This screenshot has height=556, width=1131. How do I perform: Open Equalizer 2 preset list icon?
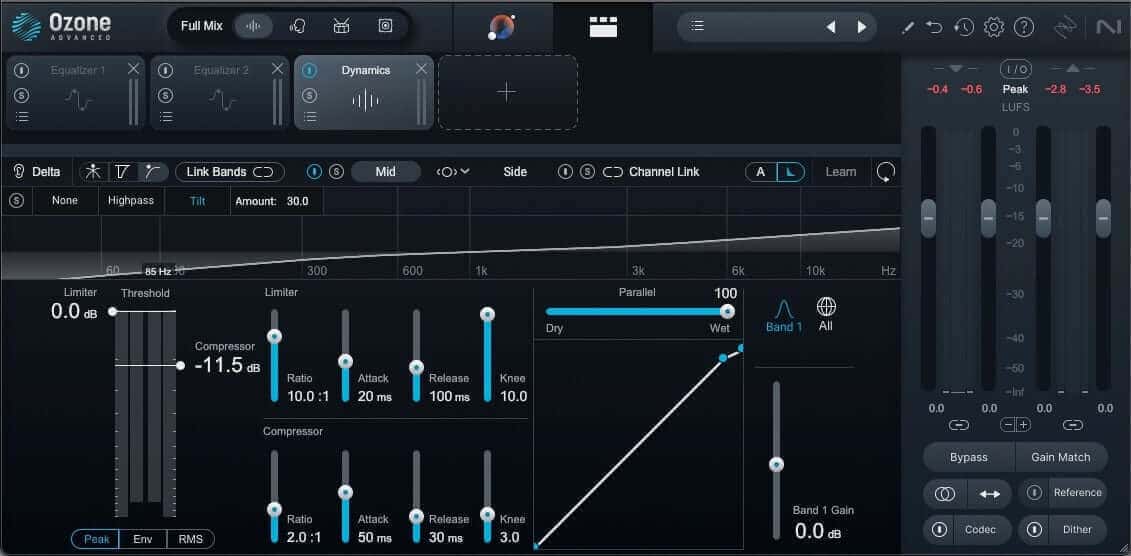[x=166, y=118]
